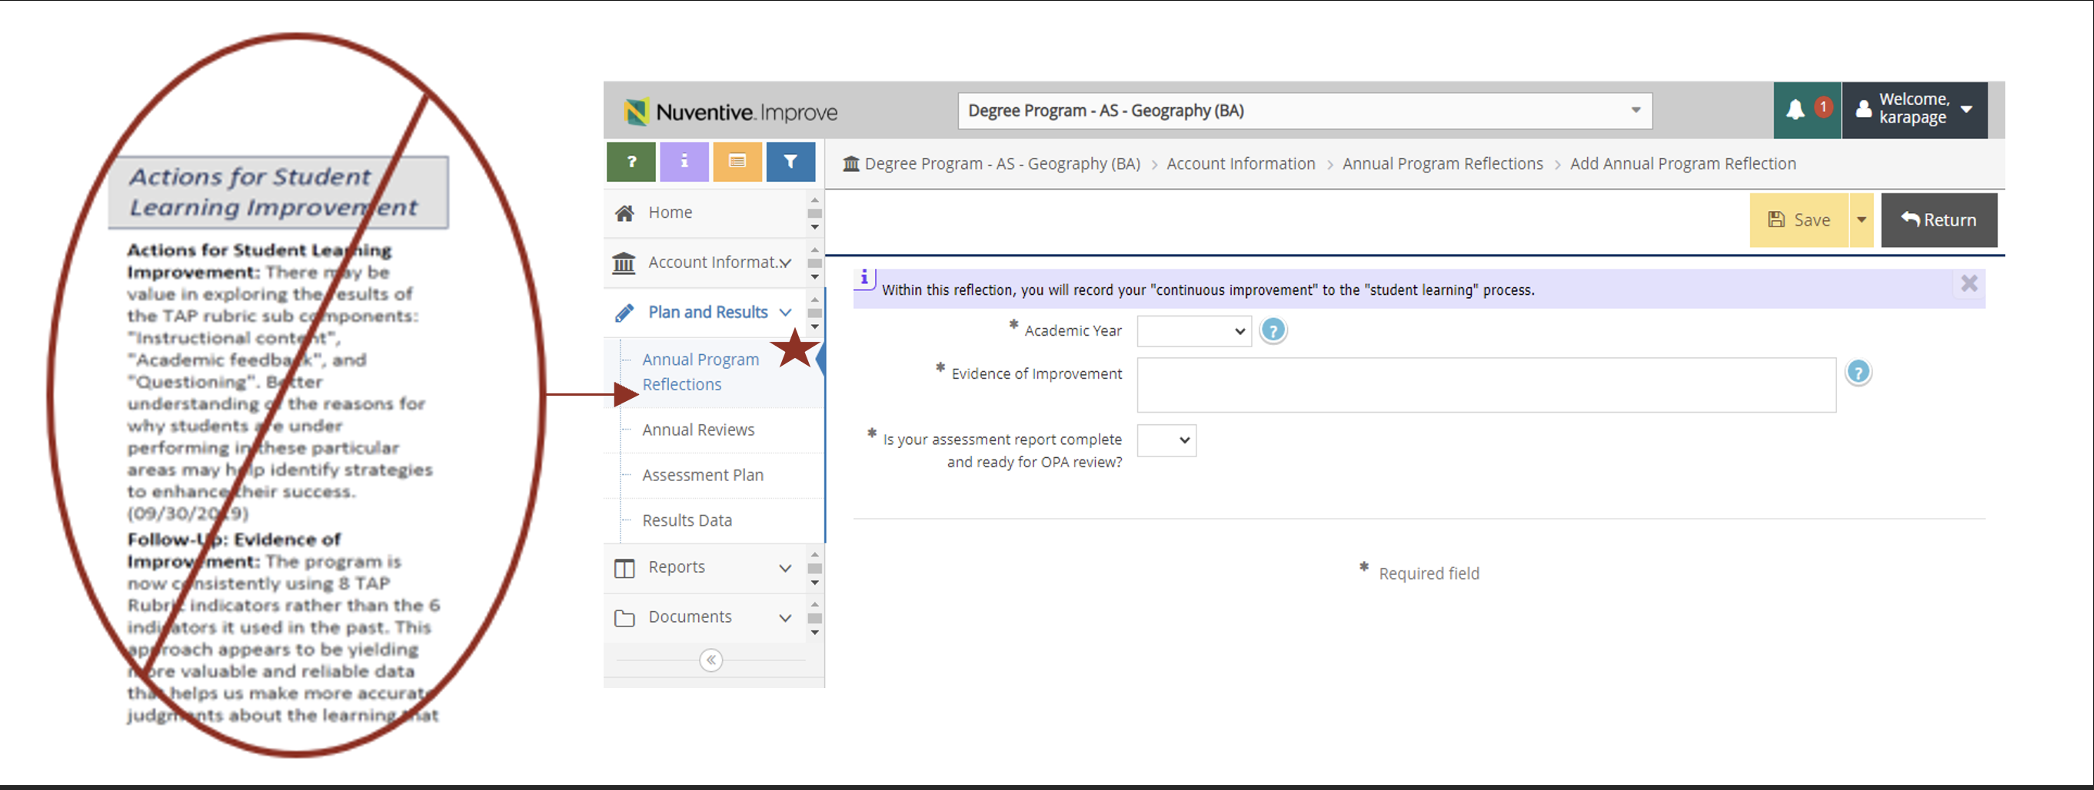Click the Account Informat. menu label
The width and height of the screenshot is (2094, 790).
point(714,263)
